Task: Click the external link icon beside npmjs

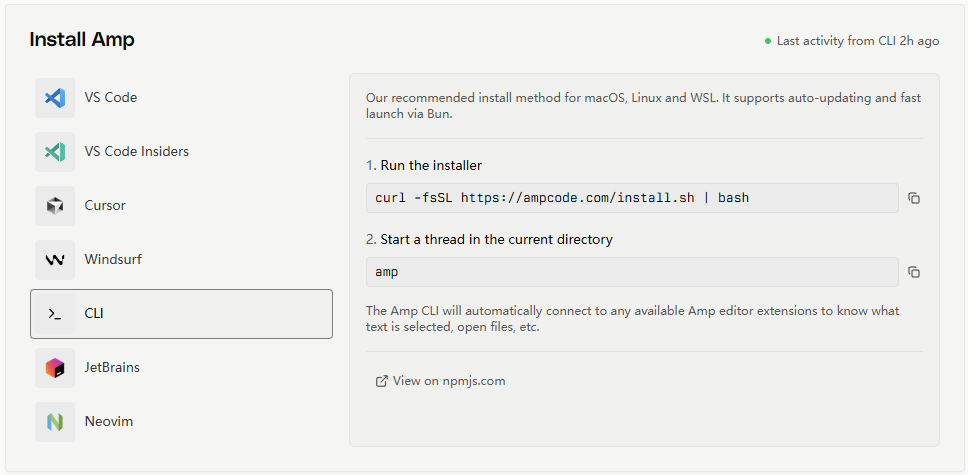Action: (x=381, y=381)
